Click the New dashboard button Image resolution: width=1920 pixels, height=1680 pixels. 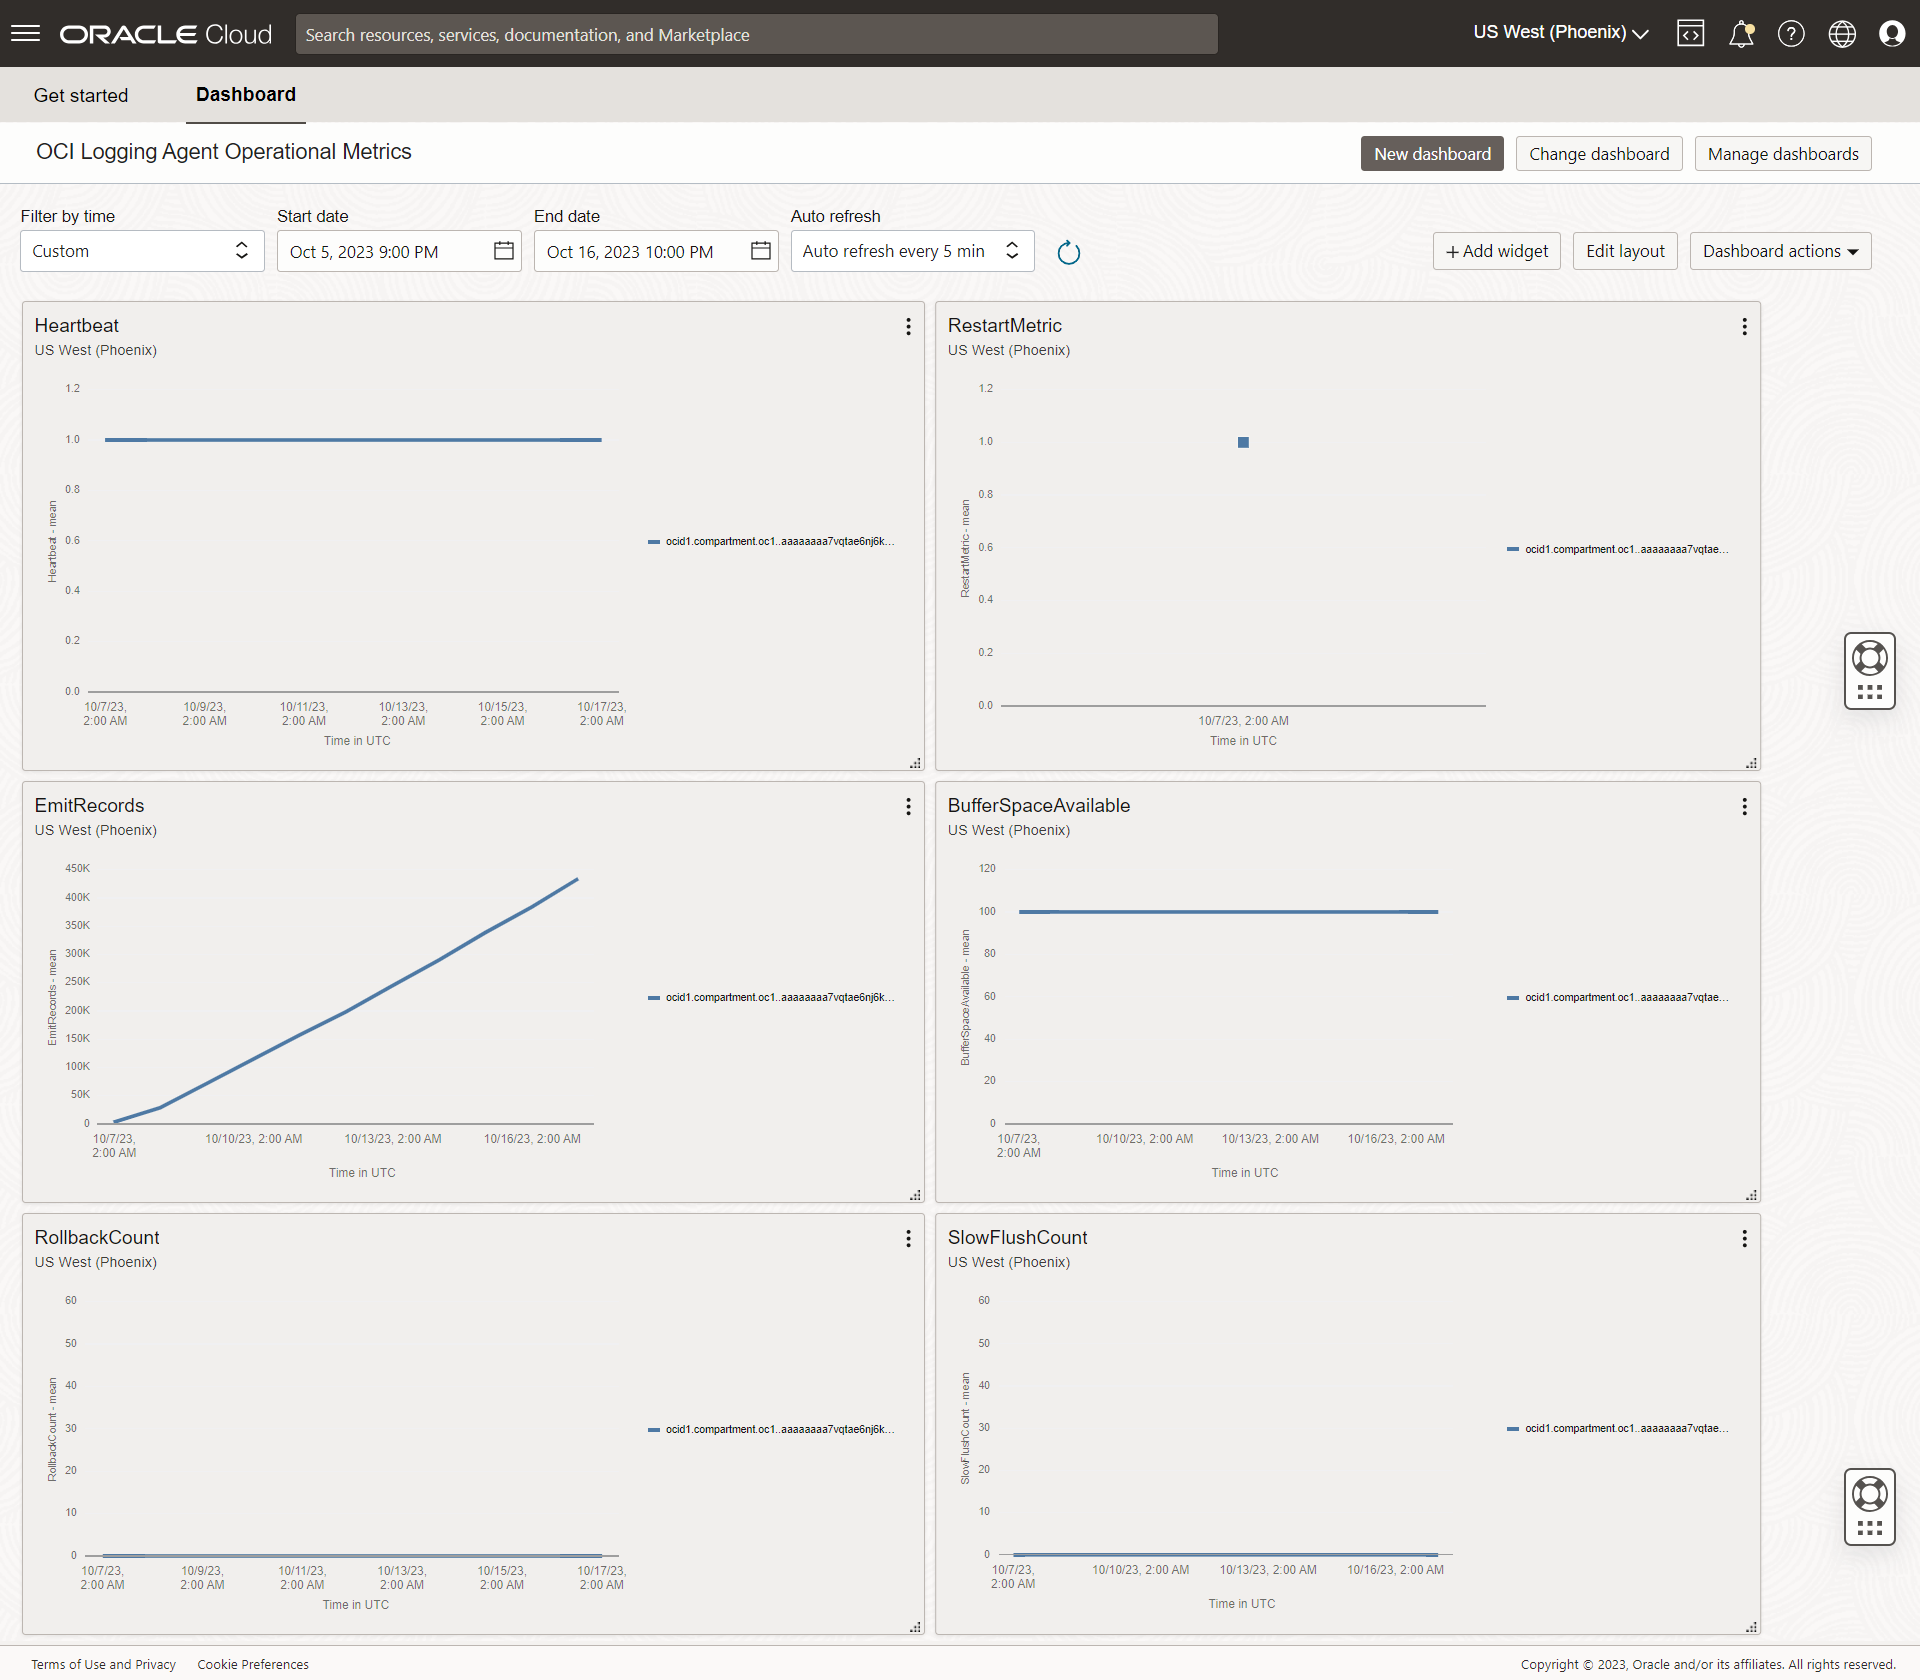pos(1431,153)
